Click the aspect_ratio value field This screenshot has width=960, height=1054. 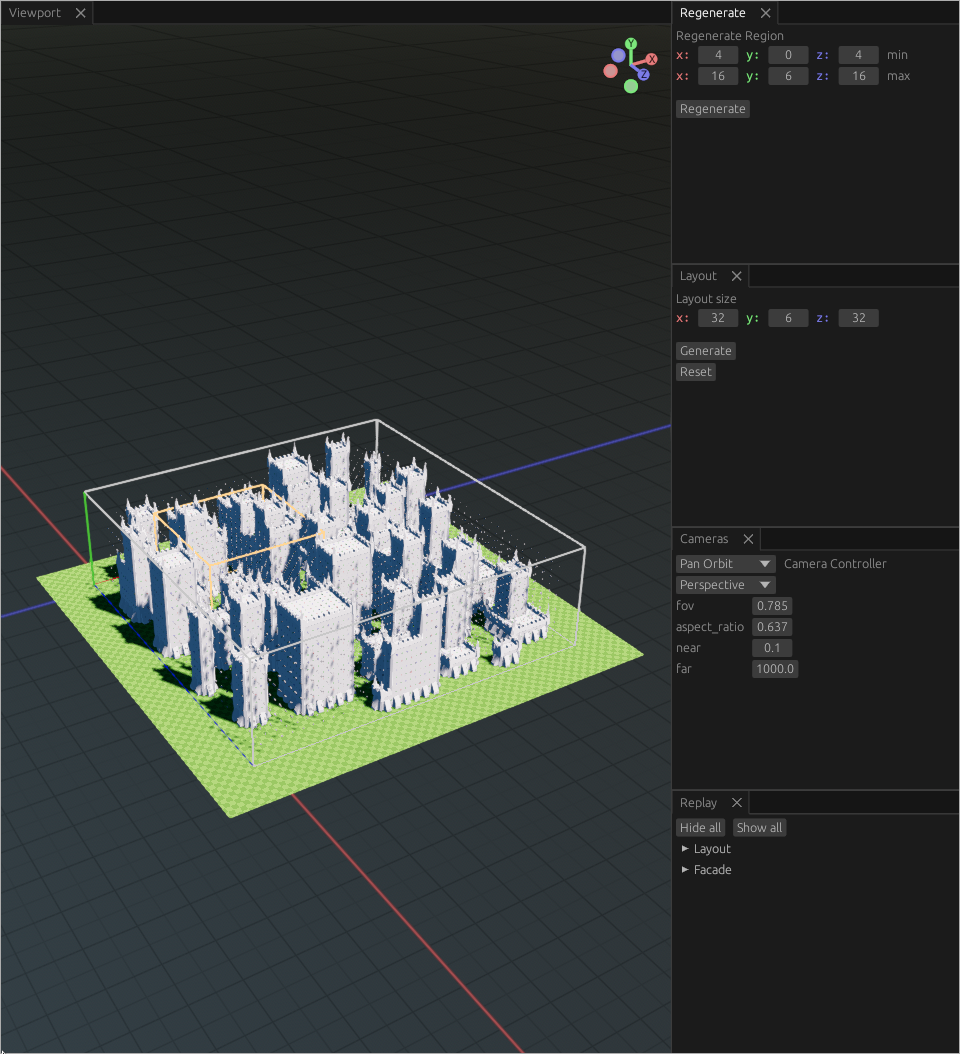pyautogui.click(x=772, y=626)
